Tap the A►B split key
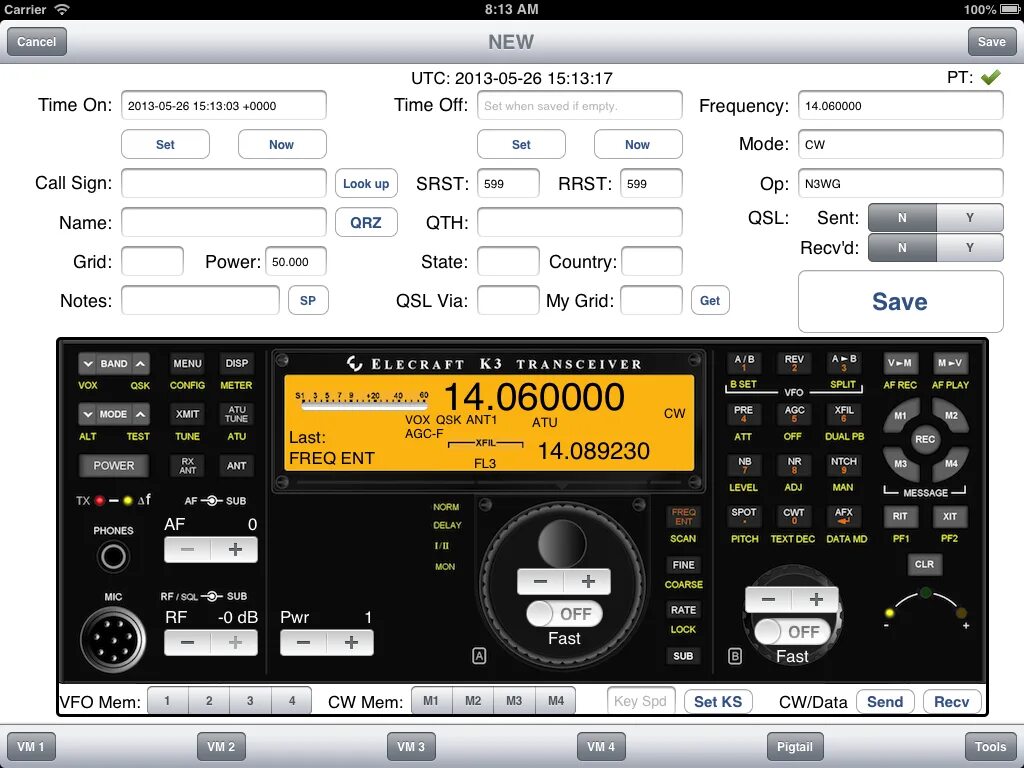The image size is (1024, 768). tap(844, 362)
